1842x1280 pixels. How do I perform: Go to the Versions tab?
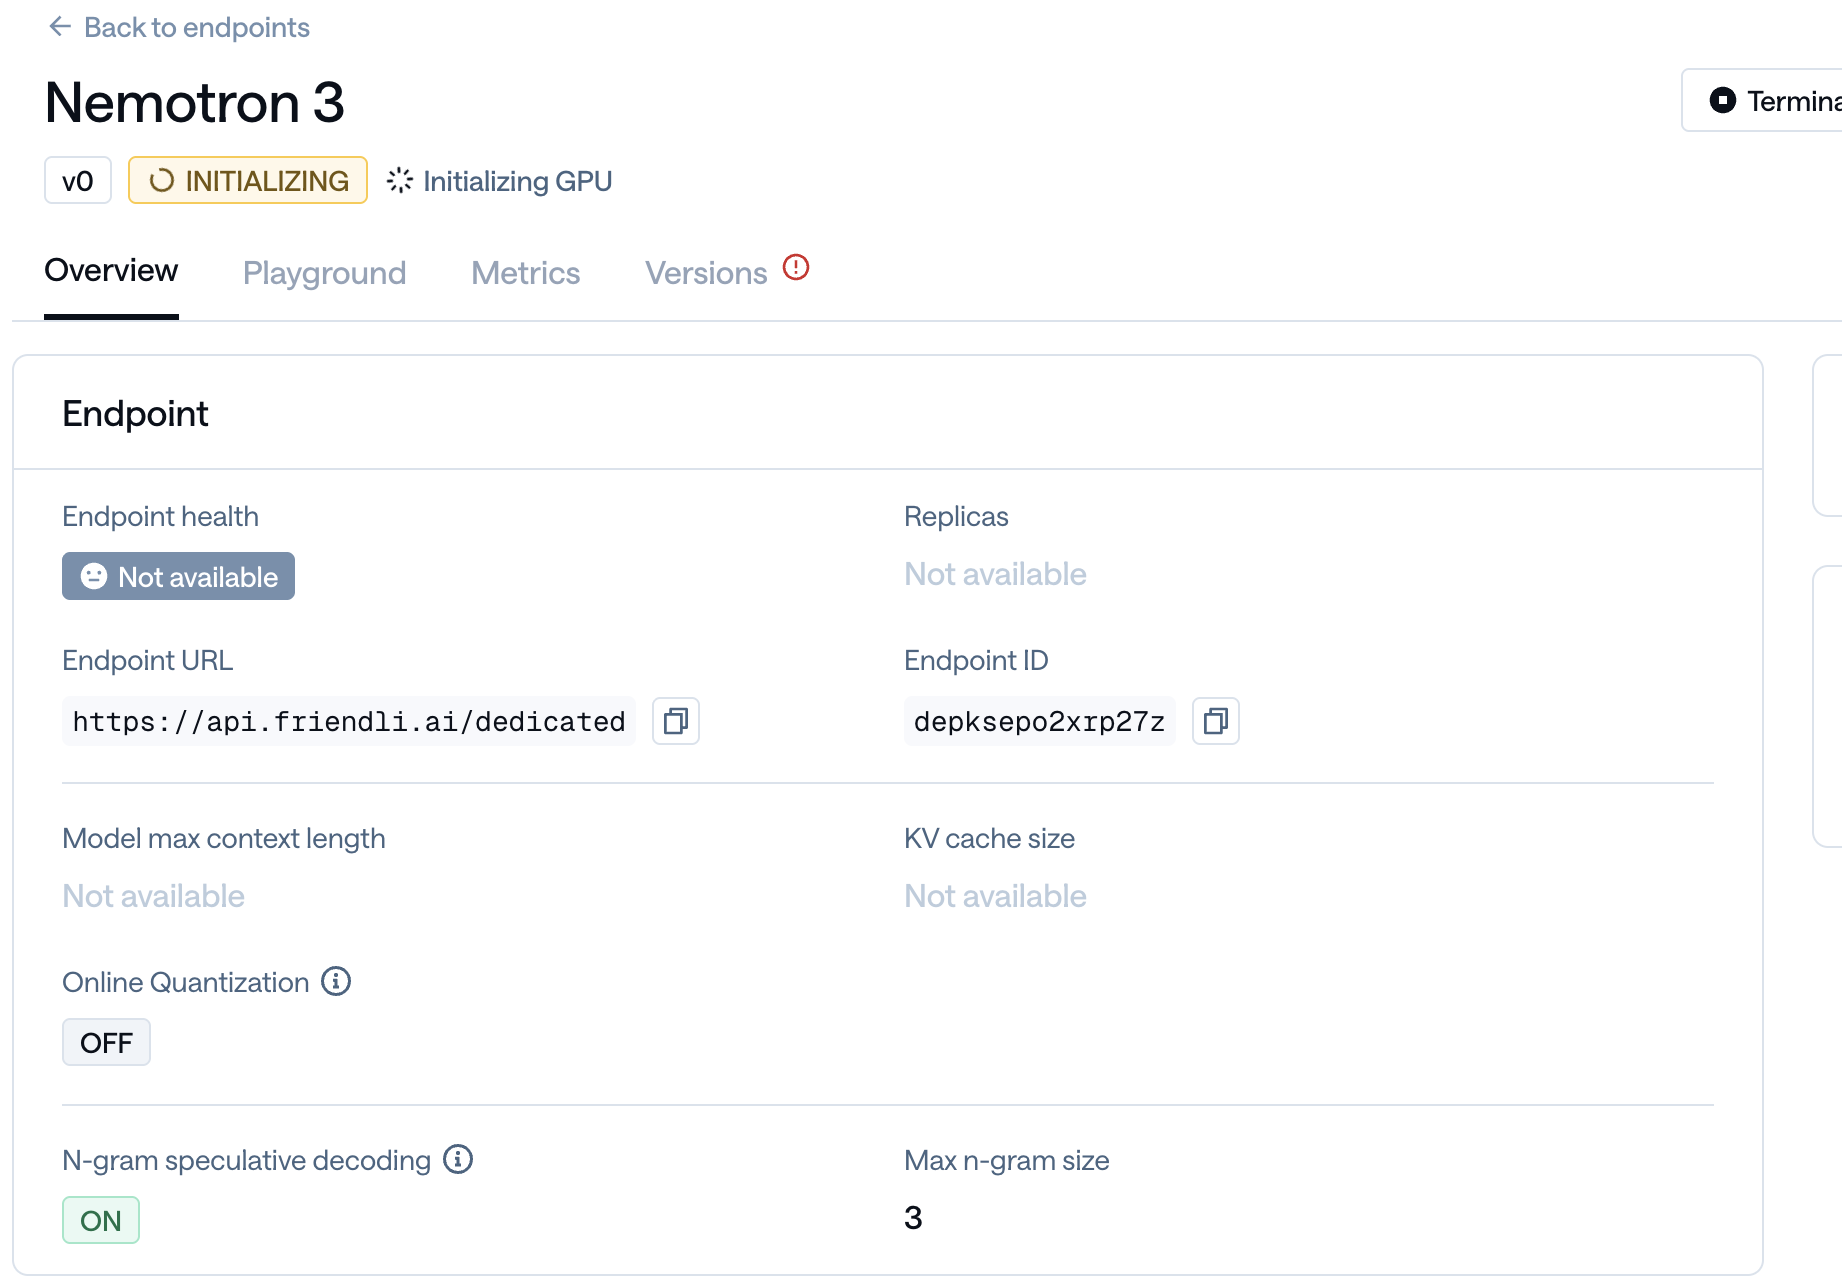(706, 273)
